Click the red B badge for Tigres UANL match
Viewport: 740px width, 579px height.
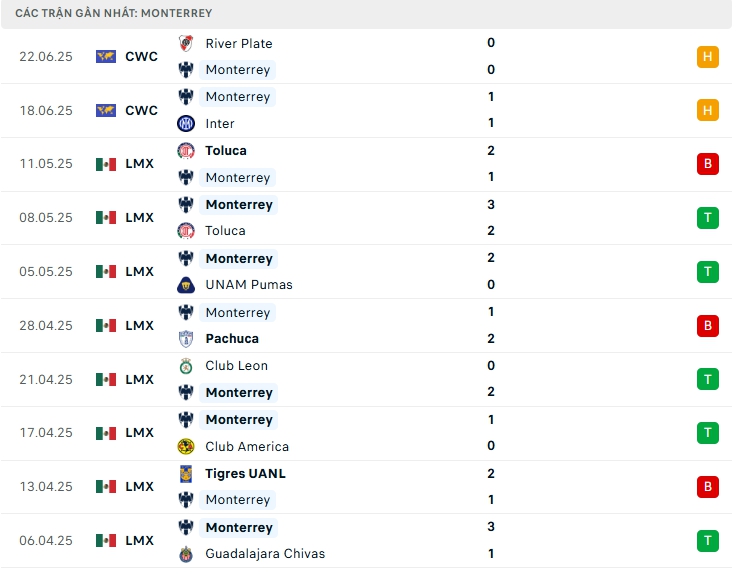708,487
